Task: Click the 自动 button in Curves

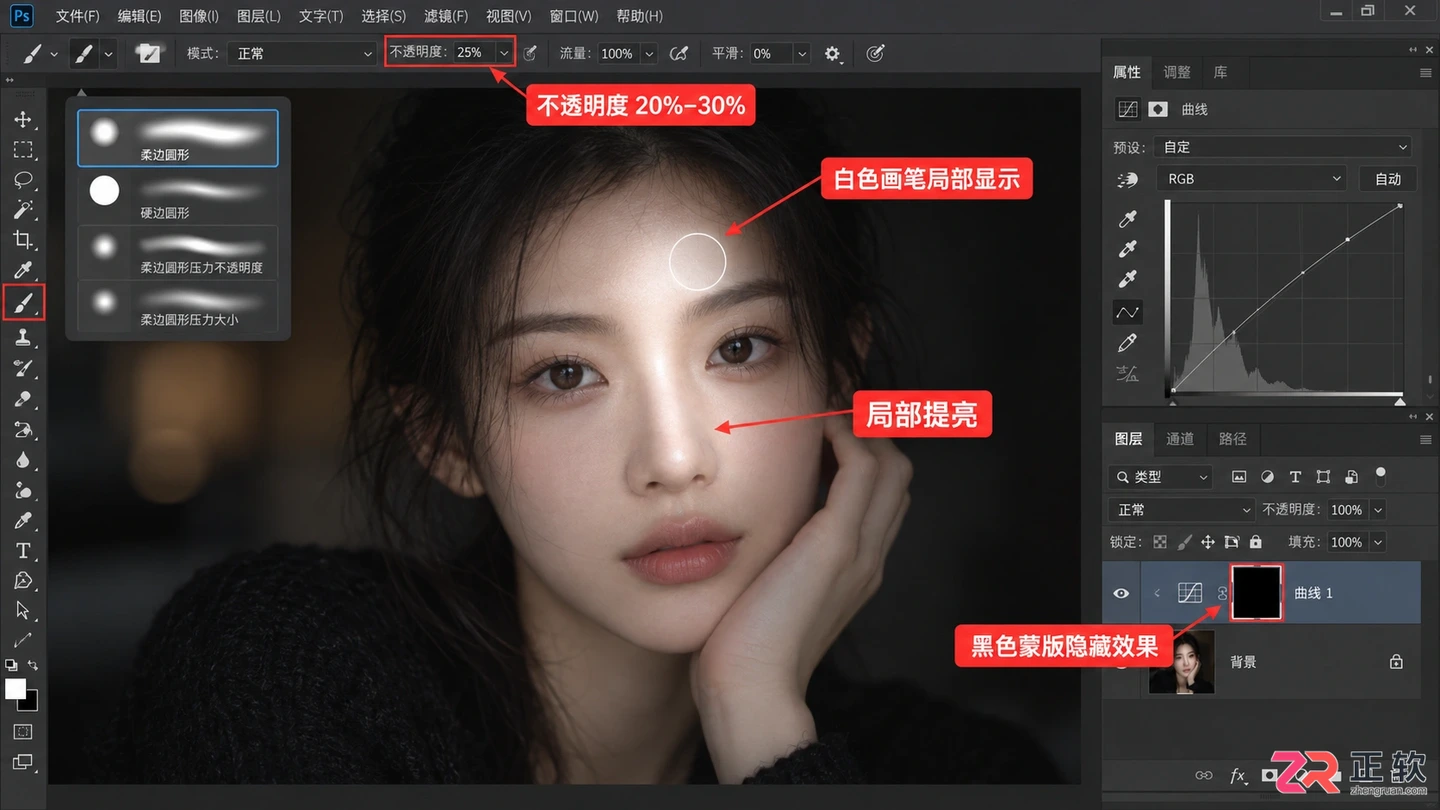Action: [x=1388, y=179]
